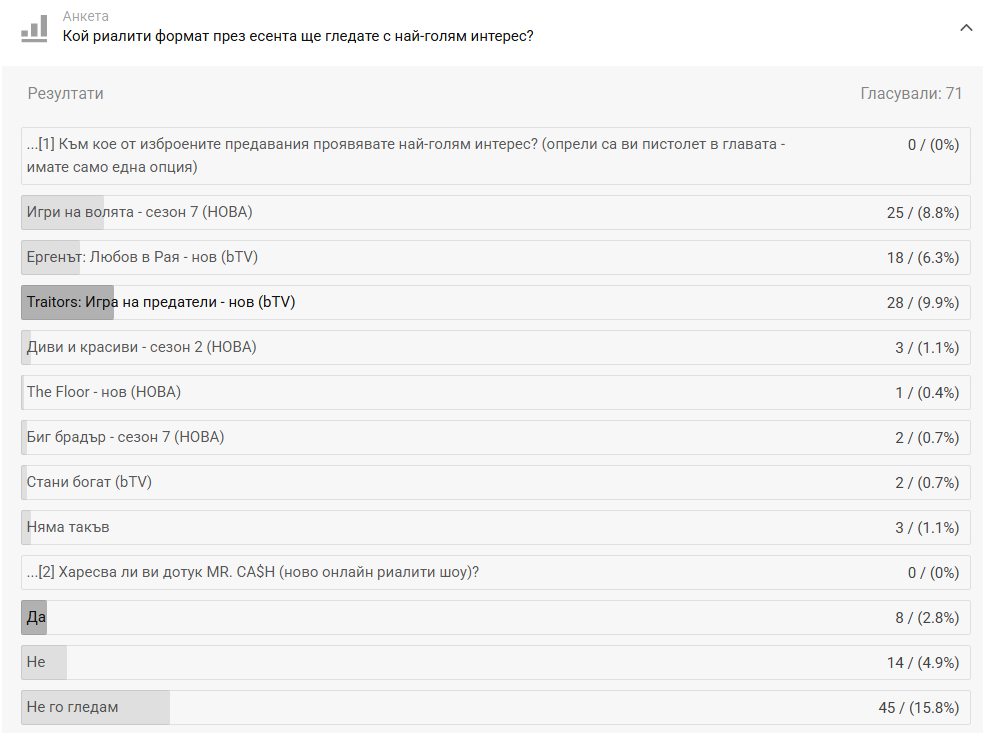This screenshot has height=733, width=983.
Task: Click the 'Резултати' heading
Action: 66,94
